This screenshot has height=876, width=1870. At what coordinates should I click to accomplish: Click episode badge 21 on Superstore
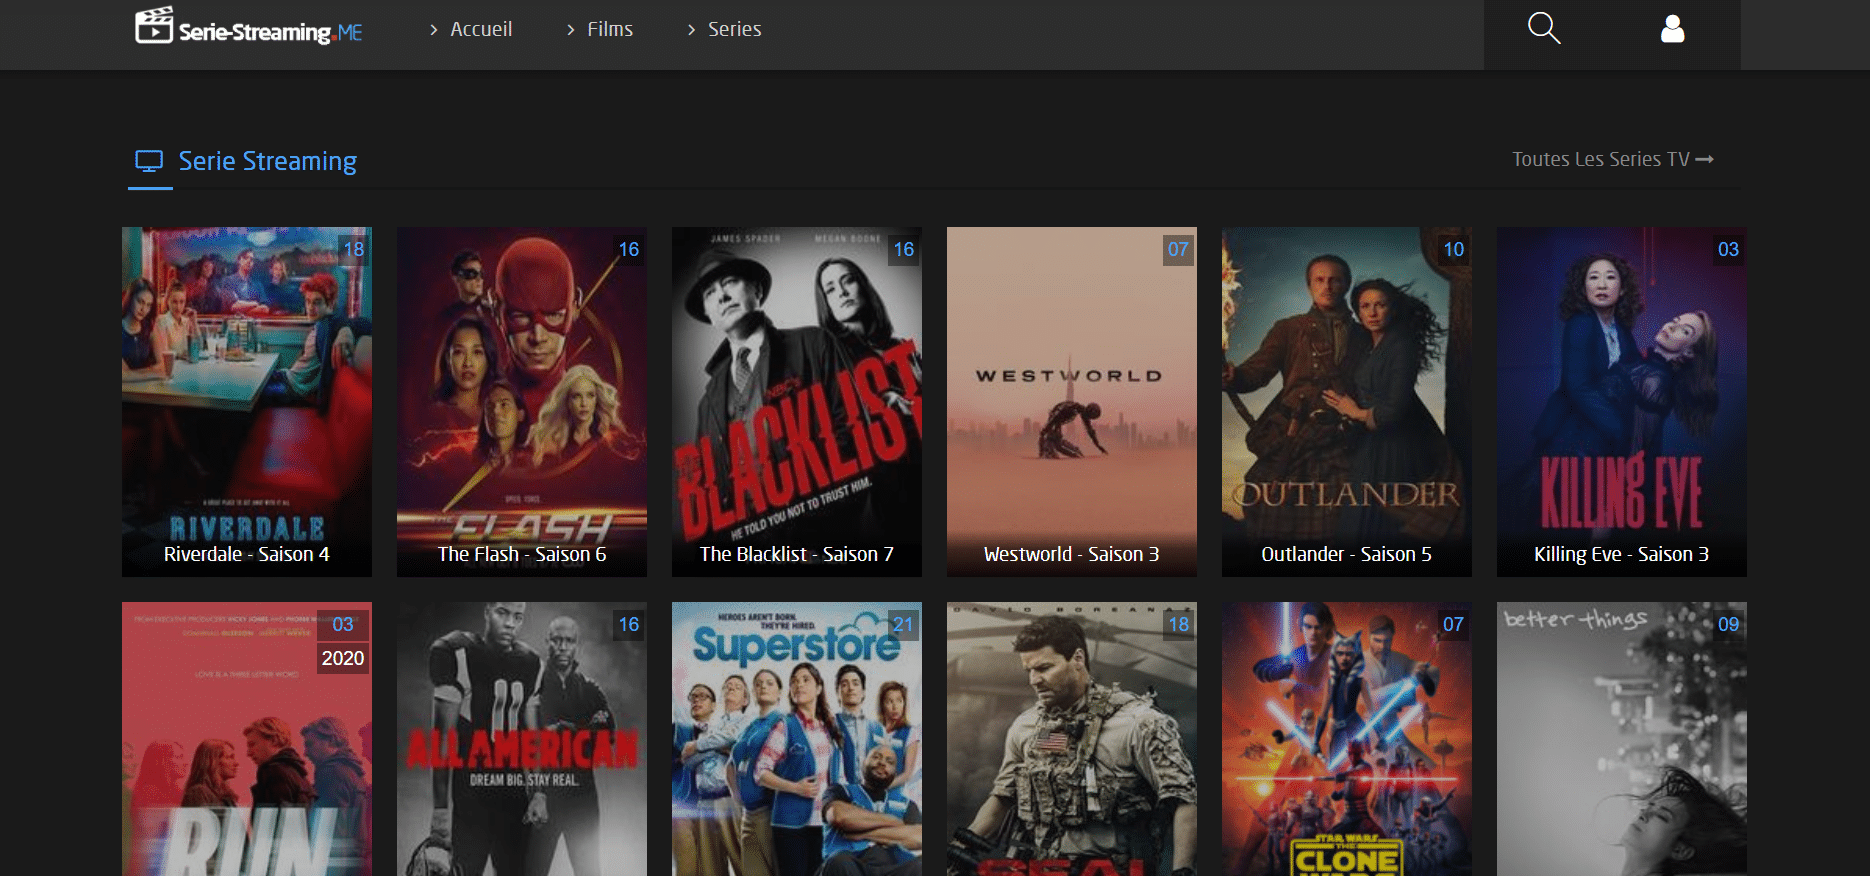[904, 624]
